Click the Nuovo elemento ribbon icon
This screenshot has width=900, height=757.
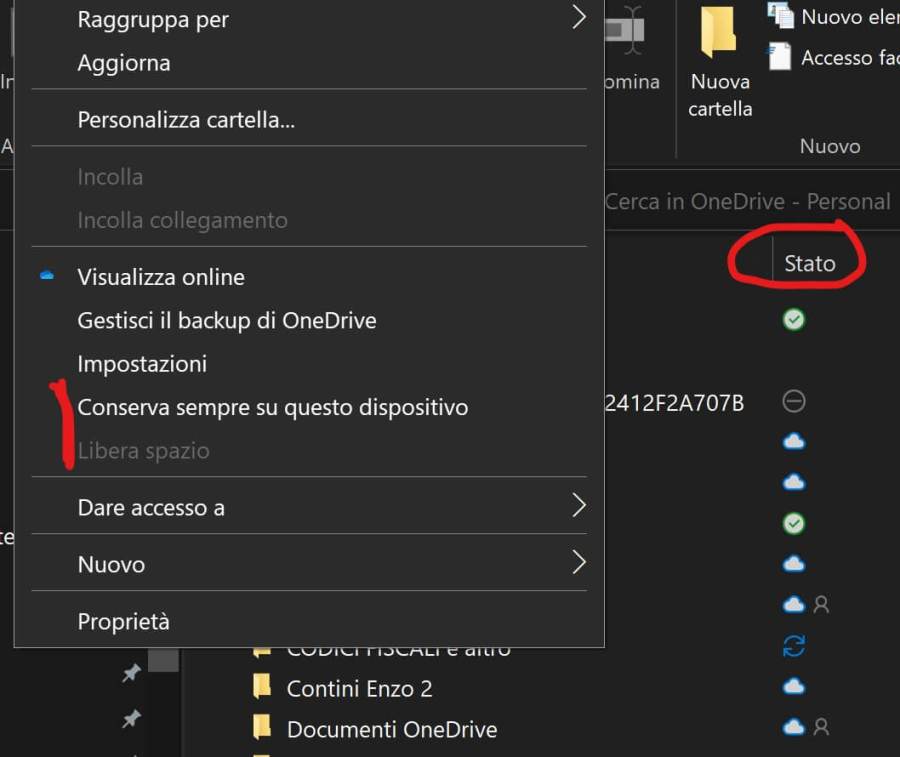pyautogui.click(x=780, y=16)
